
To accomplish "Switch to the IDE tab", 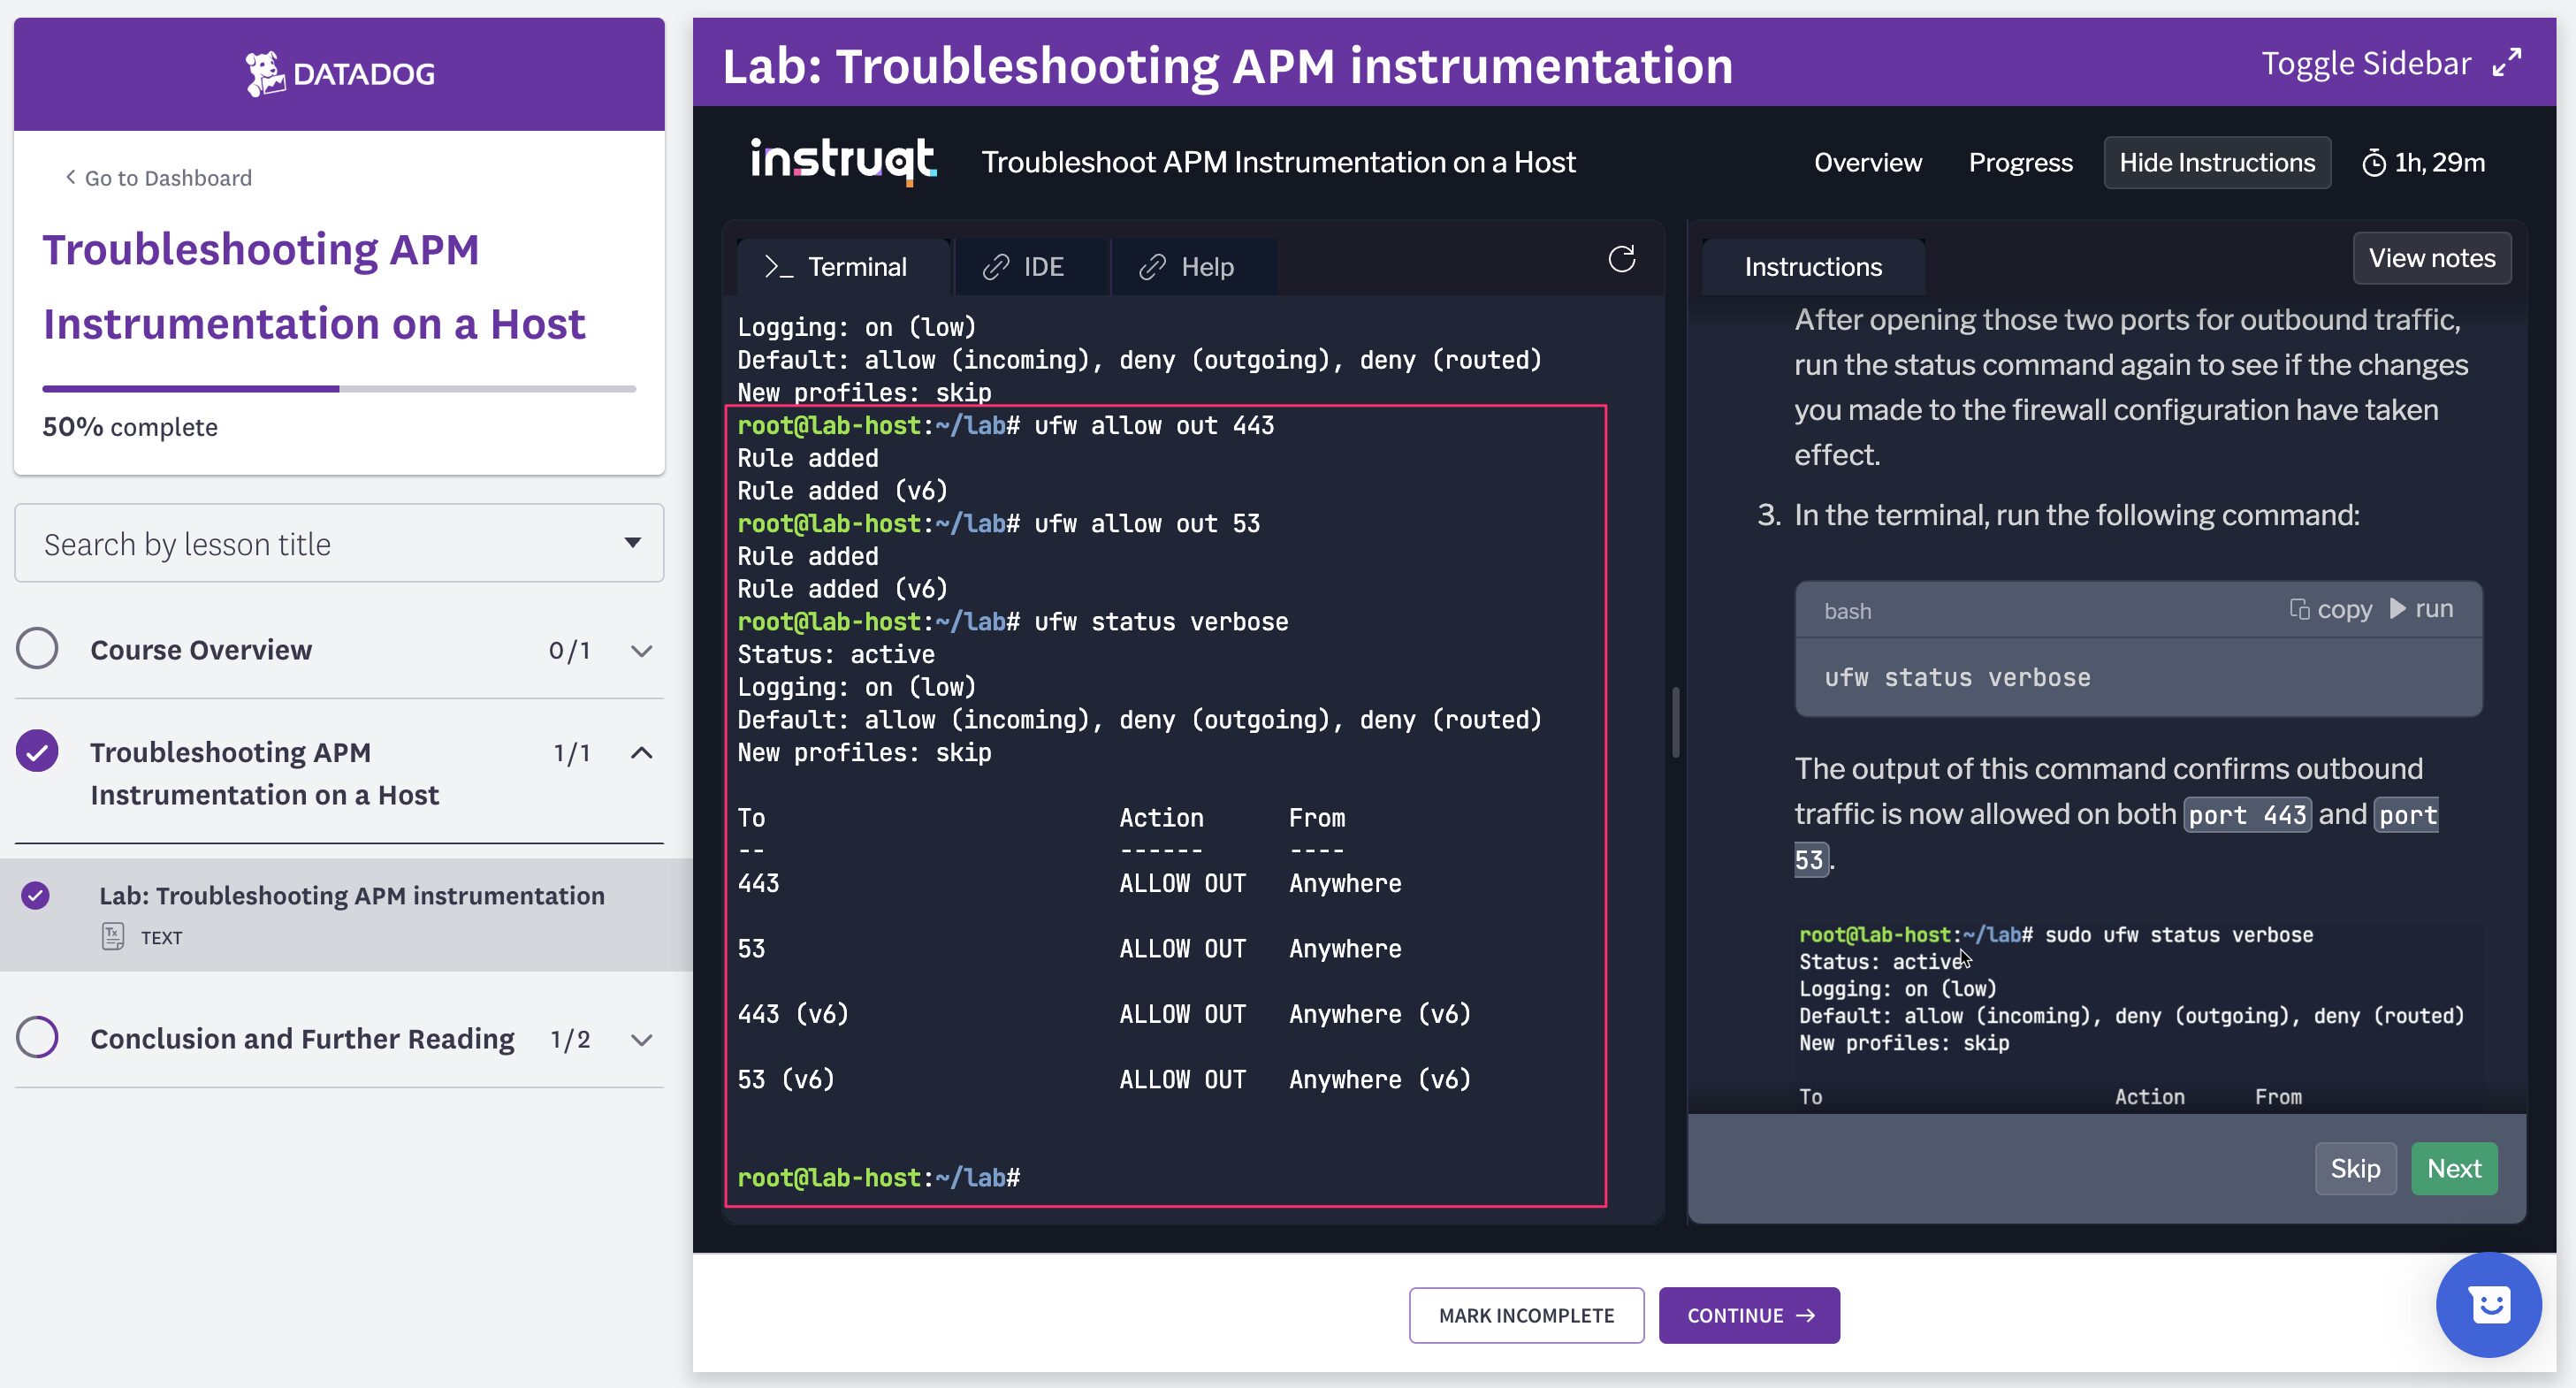I will pyautogui.click(x=1033, y=267).
